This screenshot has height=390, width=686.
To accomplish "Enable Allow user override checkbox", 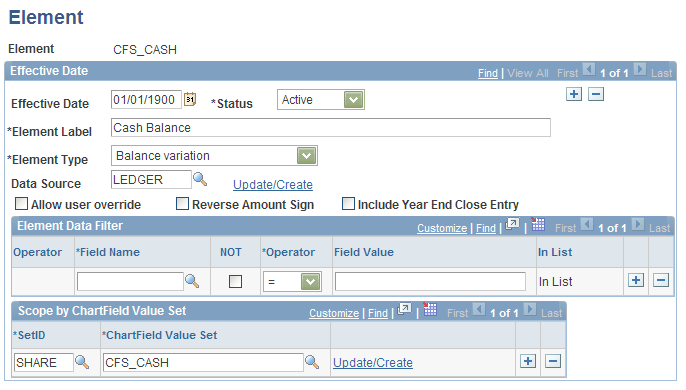I will click(x=21, y=204).
